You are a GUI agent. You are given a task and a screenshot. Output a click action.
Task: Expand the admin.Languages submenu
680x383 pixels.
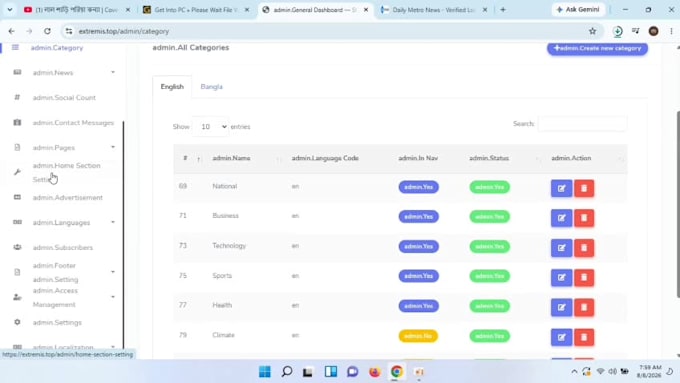coord(113,222)
